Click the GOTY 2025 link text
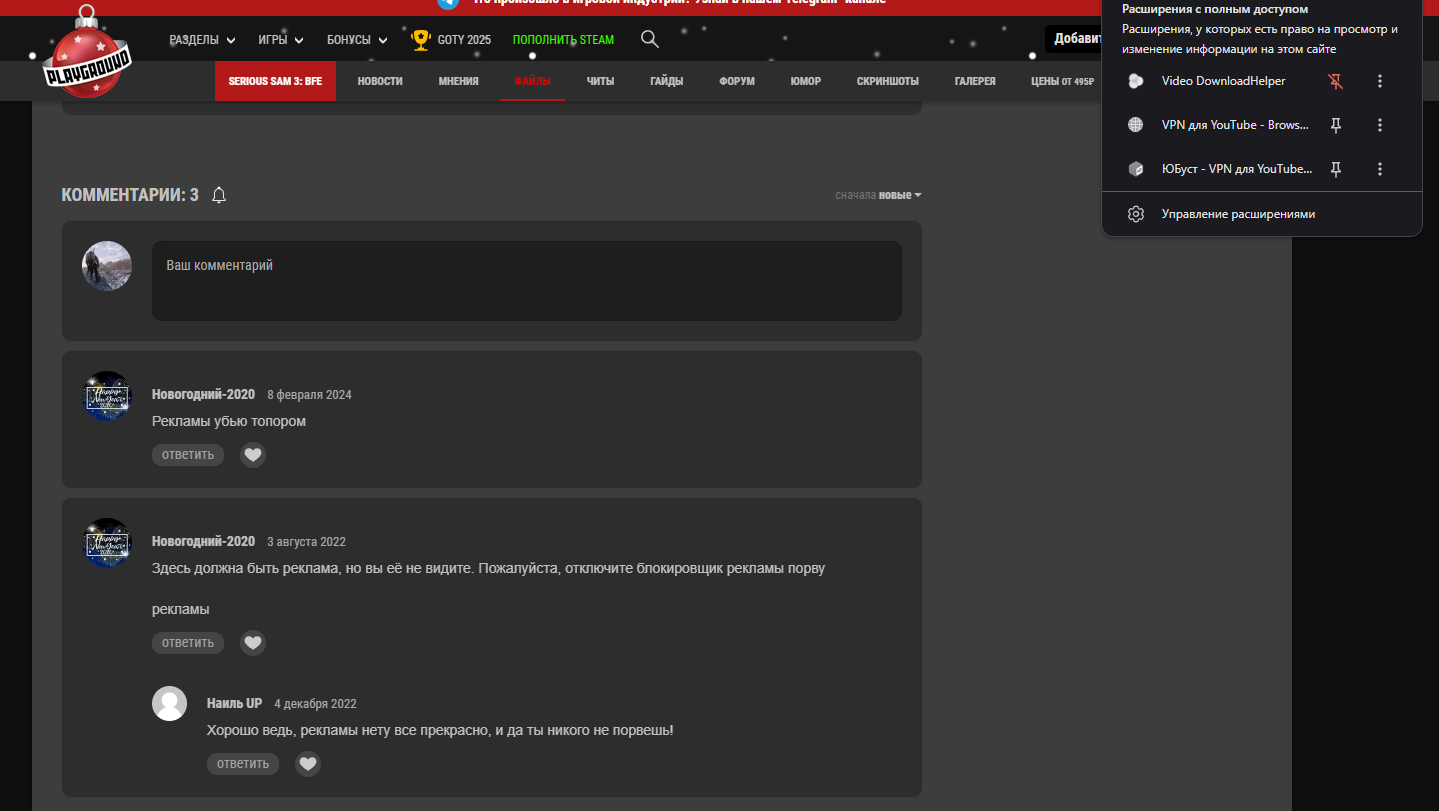The width and height of the screenshot is (1439, 811). 464,40
